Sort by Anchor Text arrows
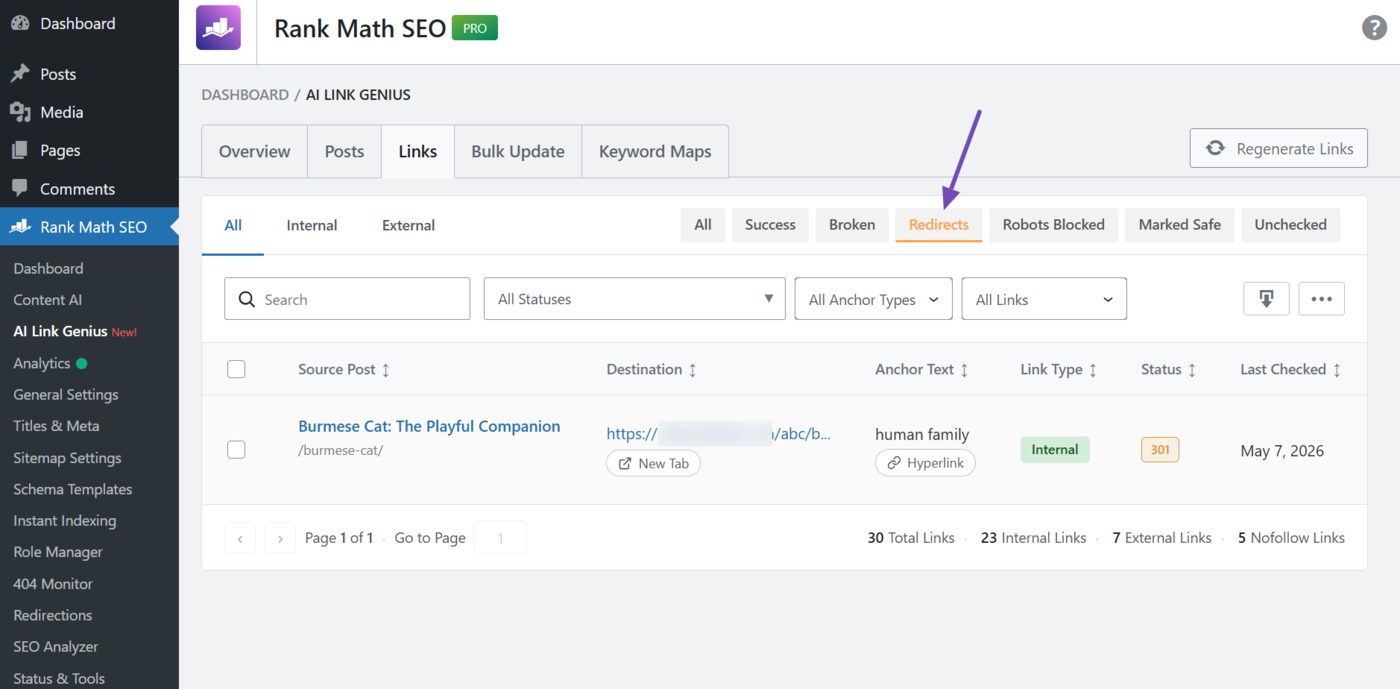Viewport: 1400px width, 689px height. click(x=964, y=370)
